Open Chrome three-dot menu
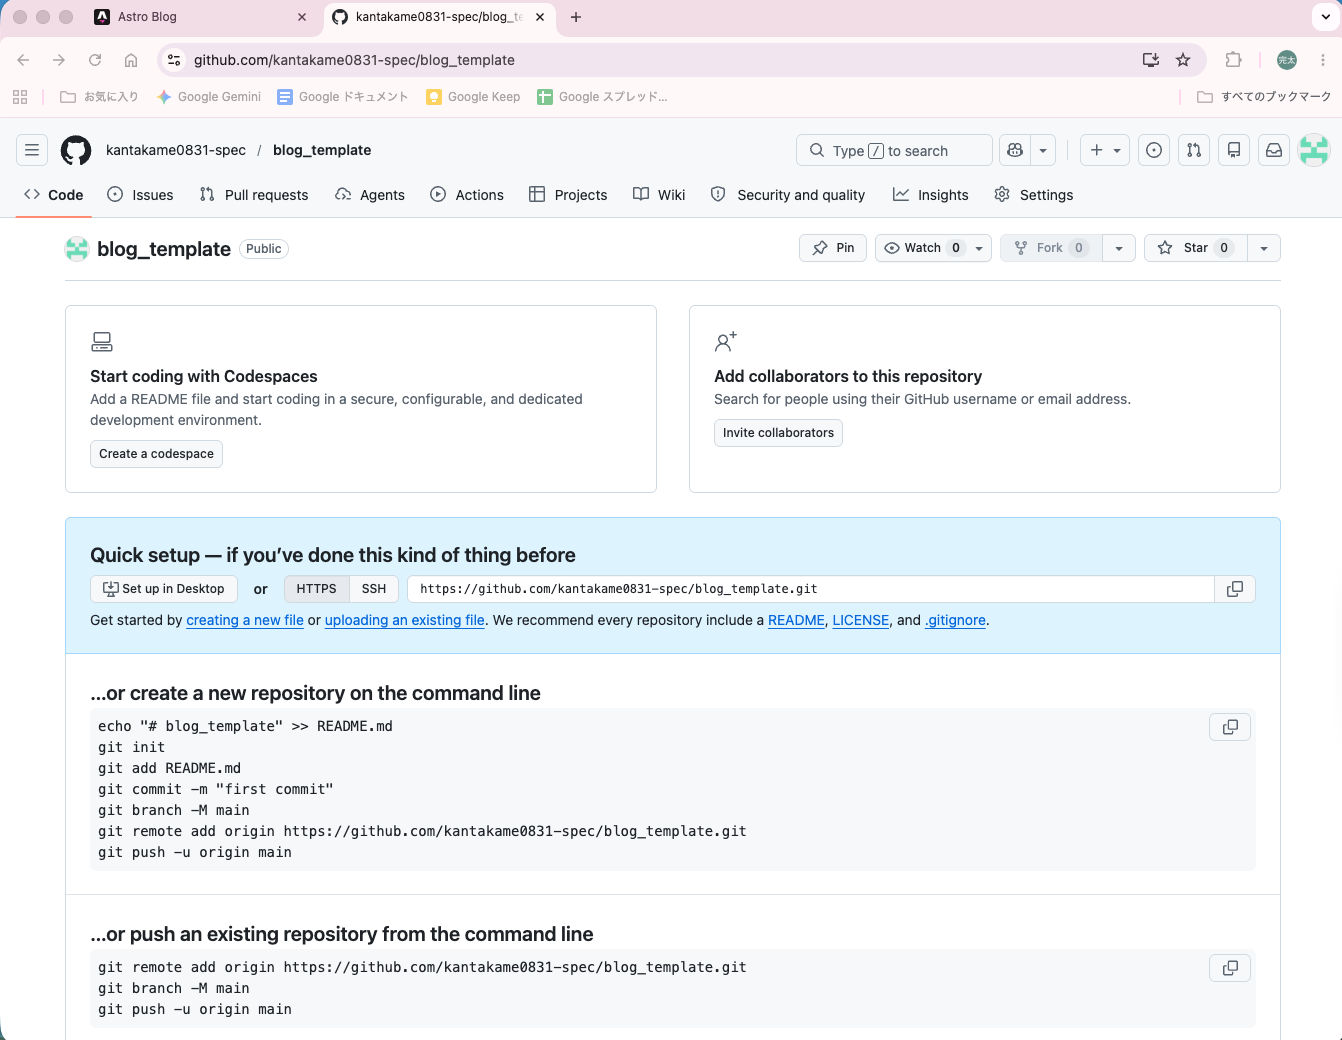 1323,60
